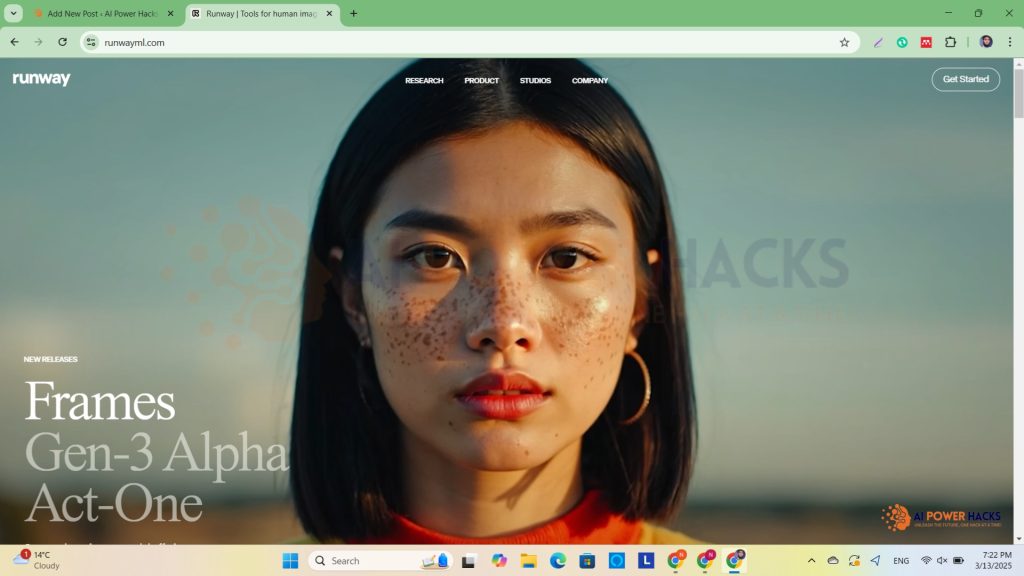Click the site information icon in the address bar

click(91, 42)
